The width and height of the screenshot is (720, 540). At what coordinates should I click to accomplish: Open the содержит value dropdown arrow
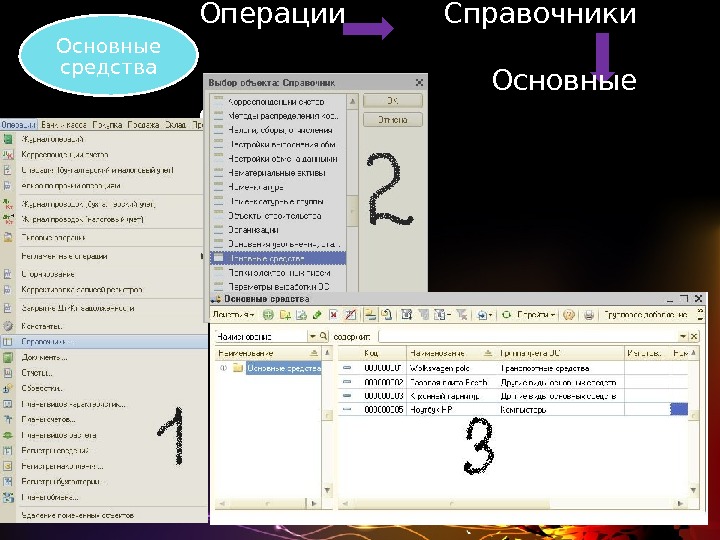coord(683,337)
